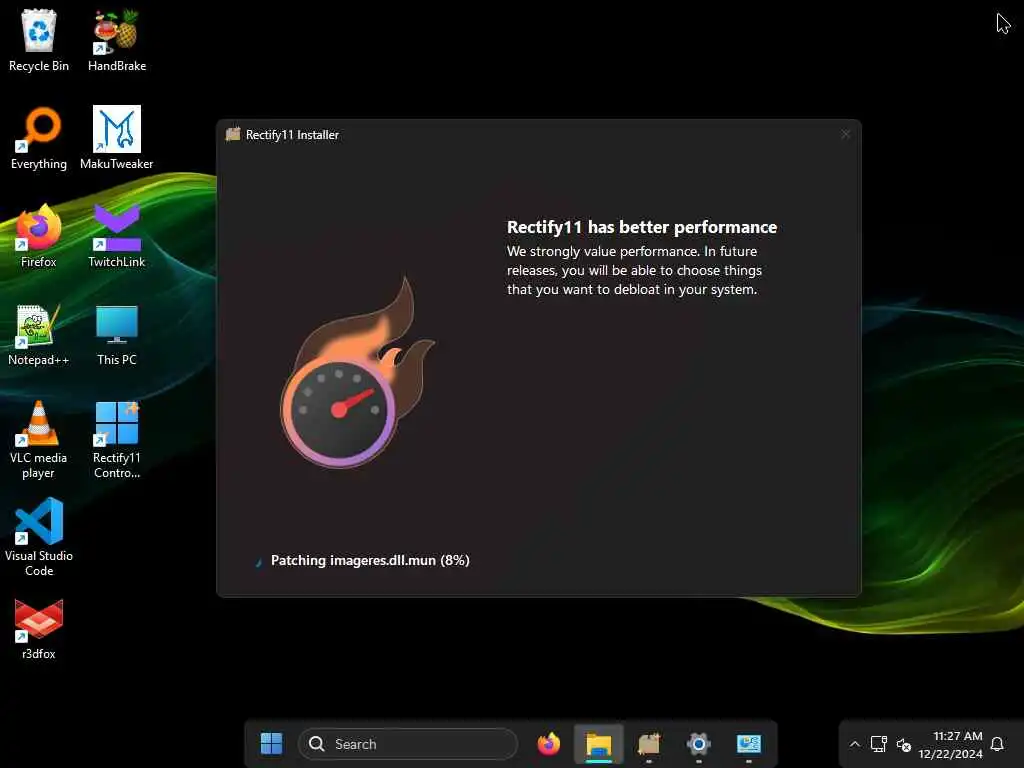Open the Settings gear taskbar icon
The image size is (1024, 768).
698,743
